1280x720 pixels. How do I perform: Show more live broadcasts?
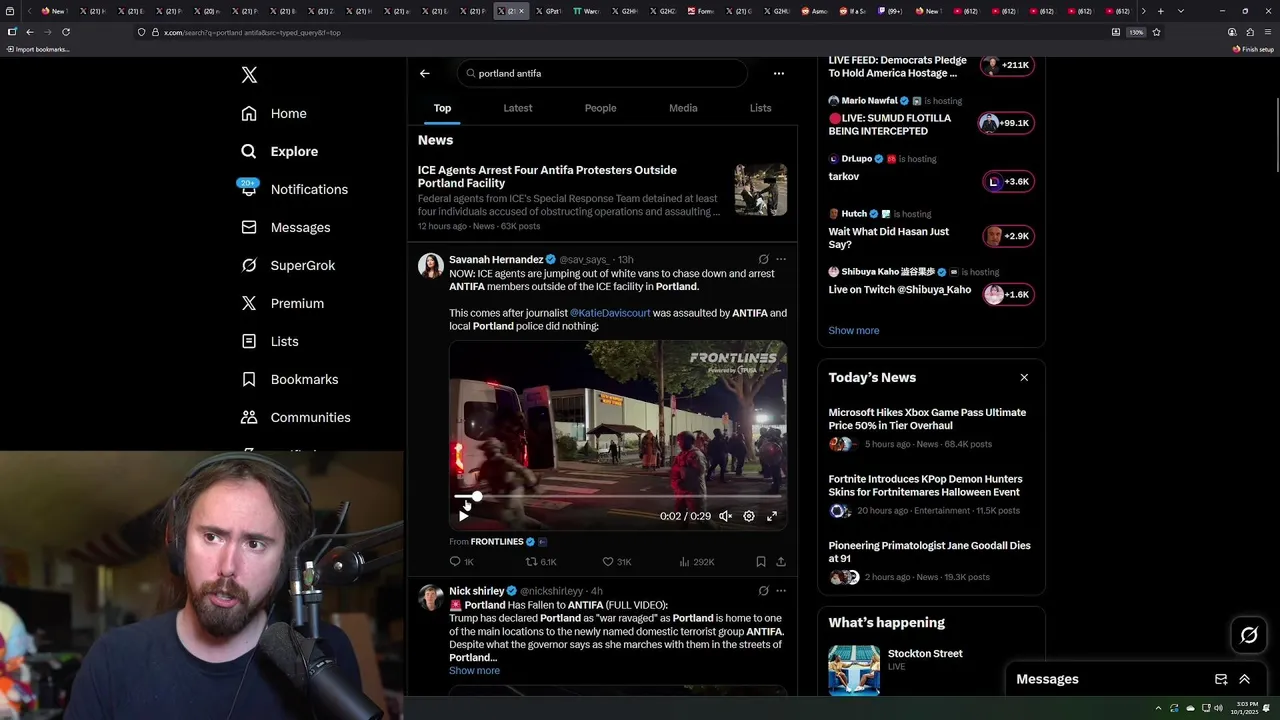click(x=854, y=331)
